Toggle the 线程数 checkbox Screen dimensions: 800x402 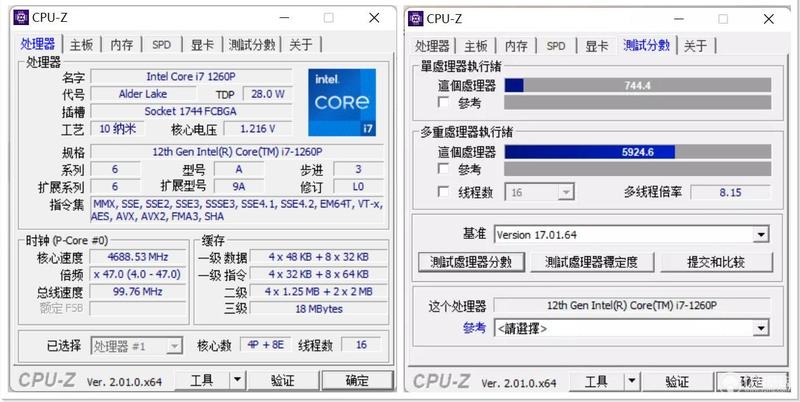(x=443, y=192)
